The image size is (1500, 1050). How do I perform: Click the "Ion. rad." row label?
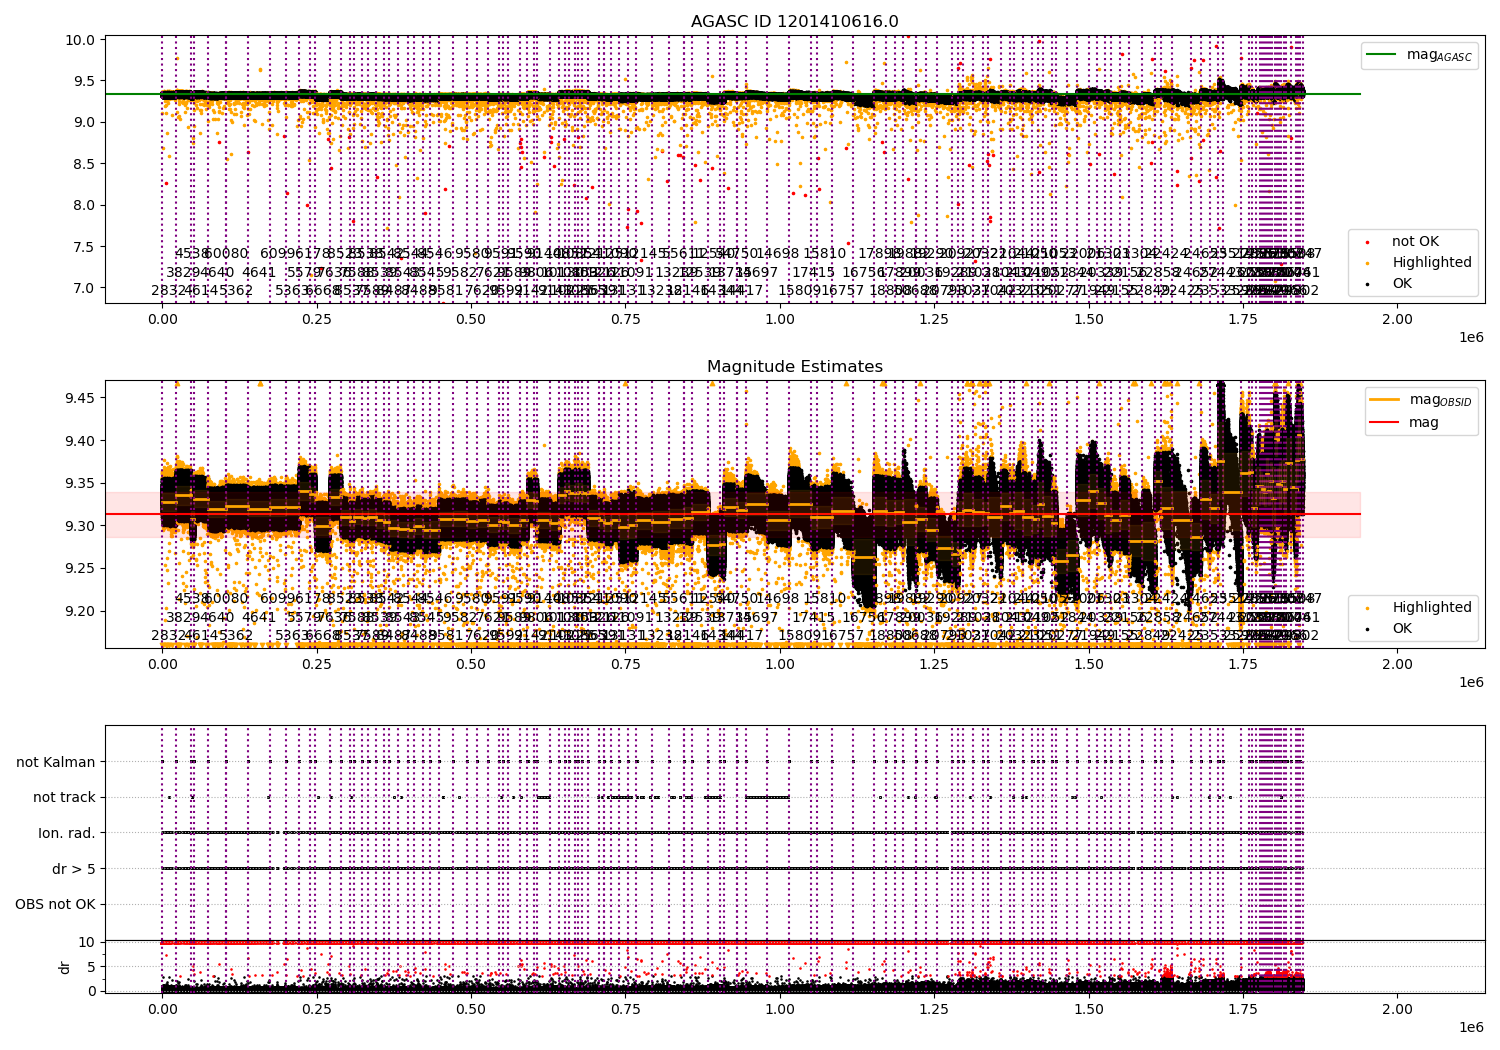(x=67, y=833)
